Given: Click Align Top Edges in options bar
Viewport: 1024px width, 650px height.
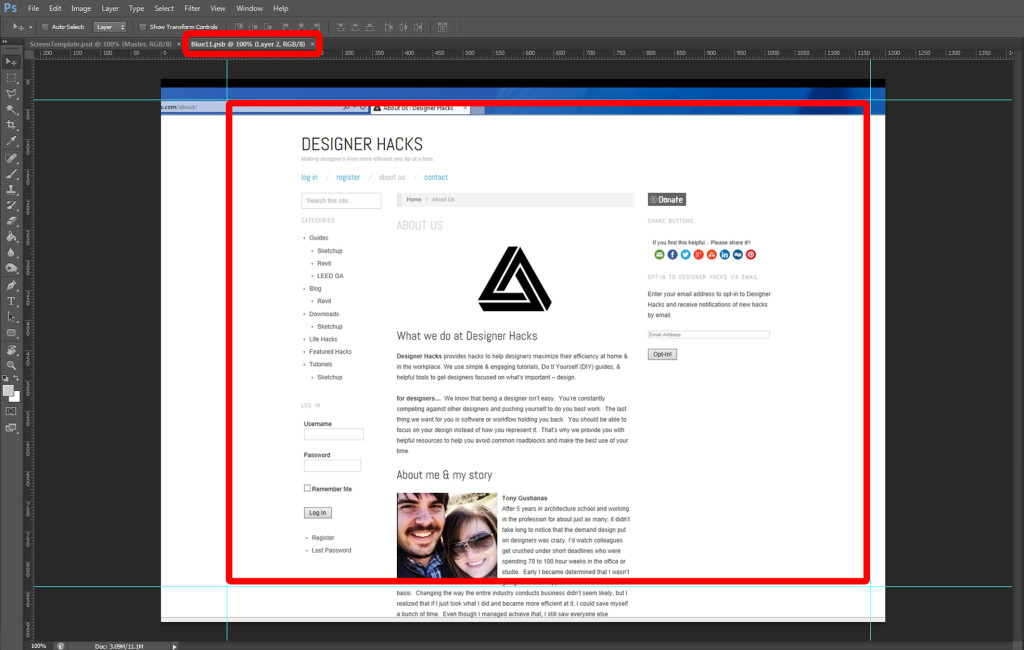Looking at the screenshot, I should [x=238, y=27].
